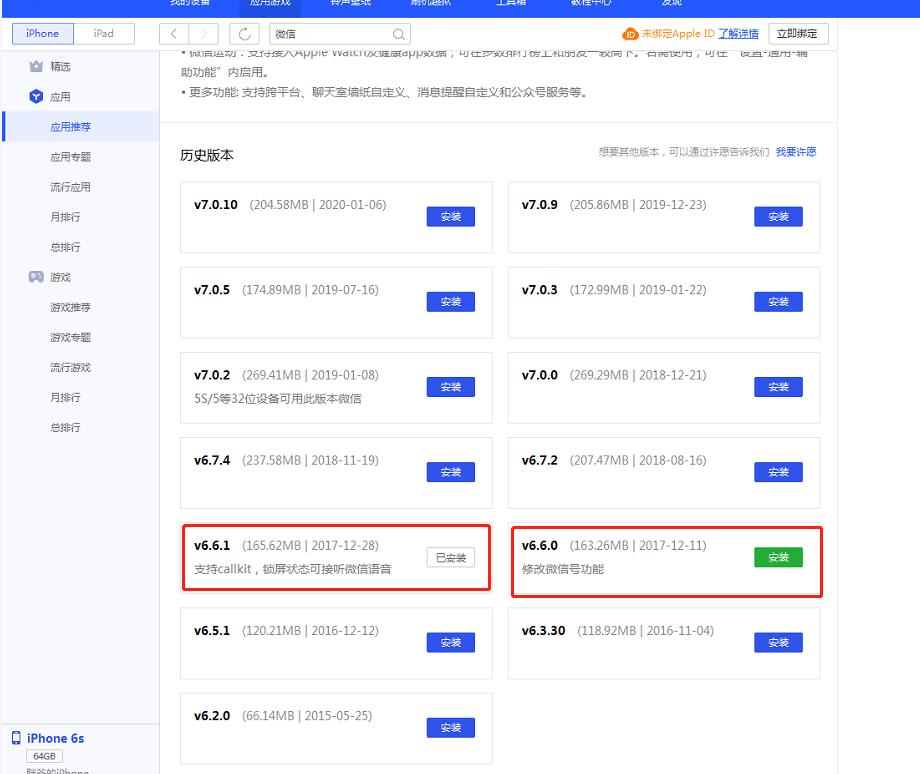Click the 应用 cube icon in sidebar
The height and width of the screenshot is (774, 920).
(37, 96)
